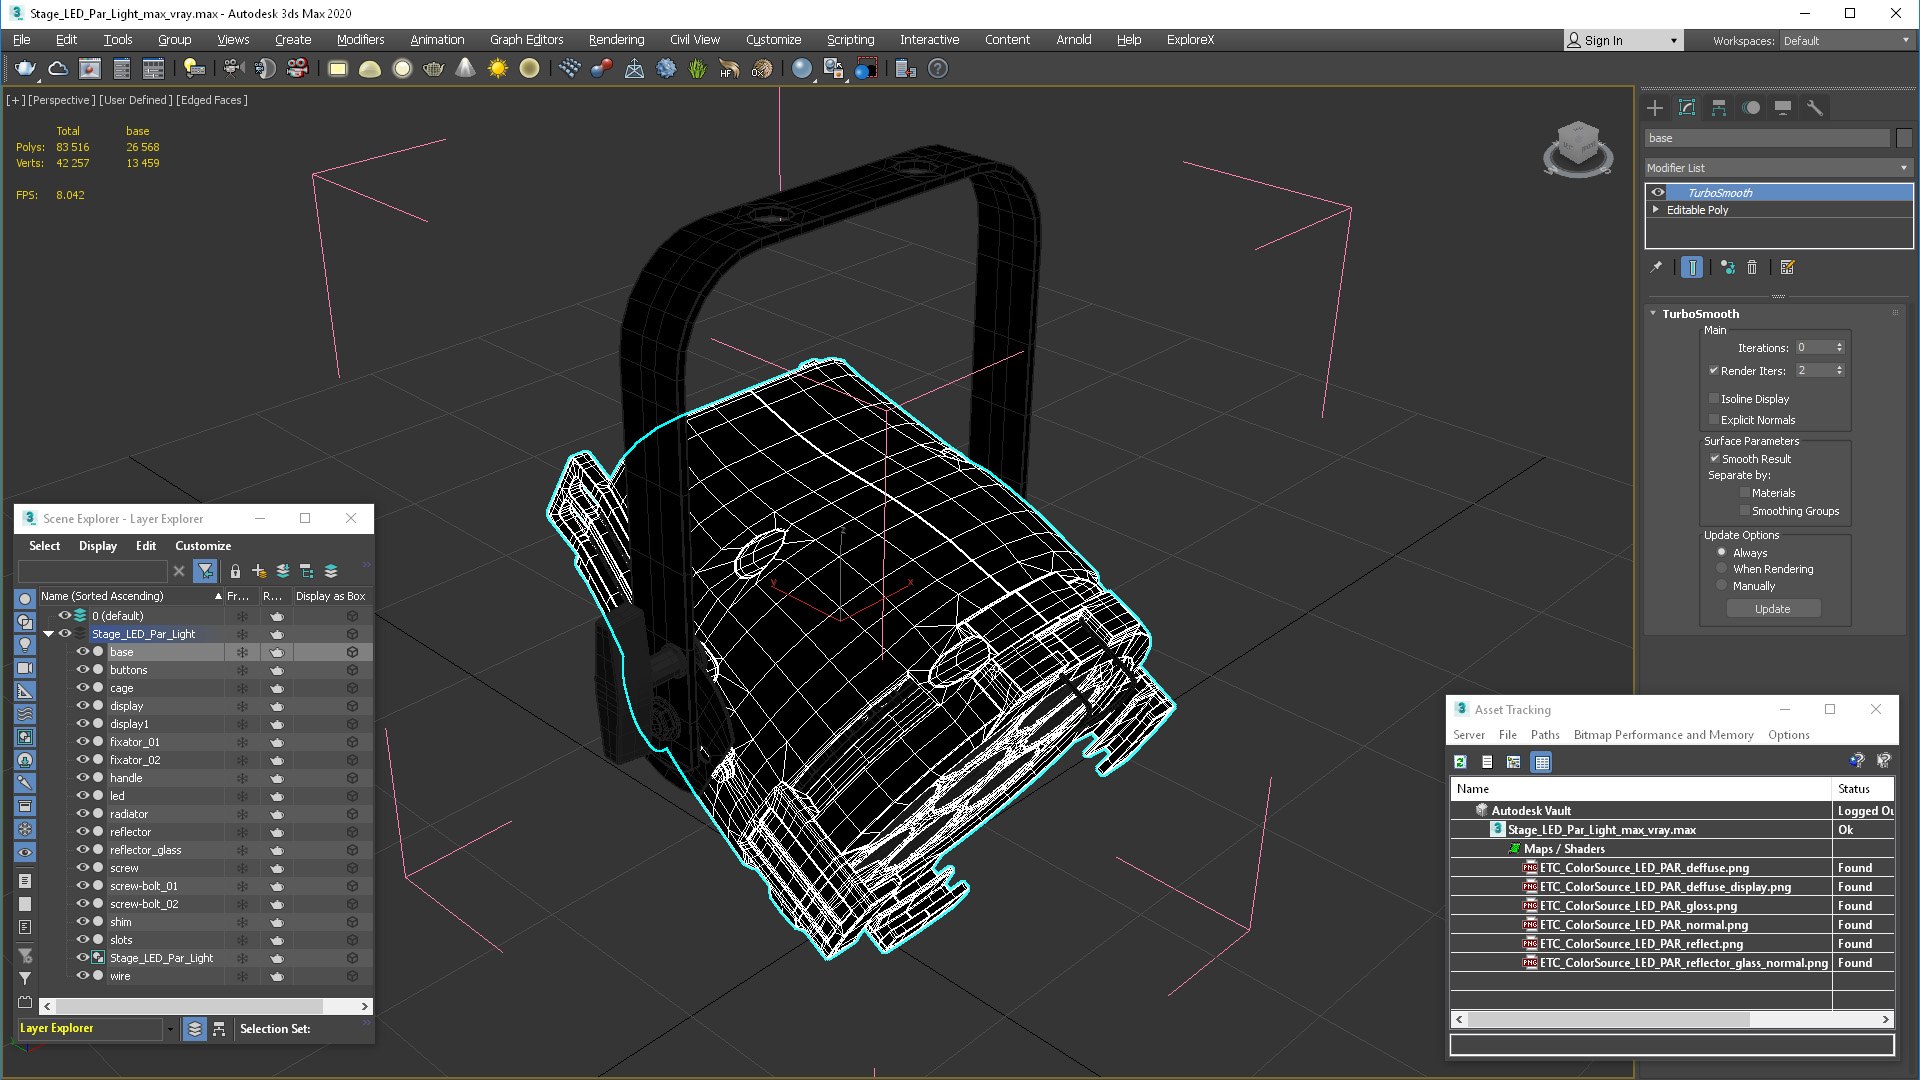Uncheck the Smooth Result checkbox
The image size is (1920, 1080).
[x=1714, y=459]
